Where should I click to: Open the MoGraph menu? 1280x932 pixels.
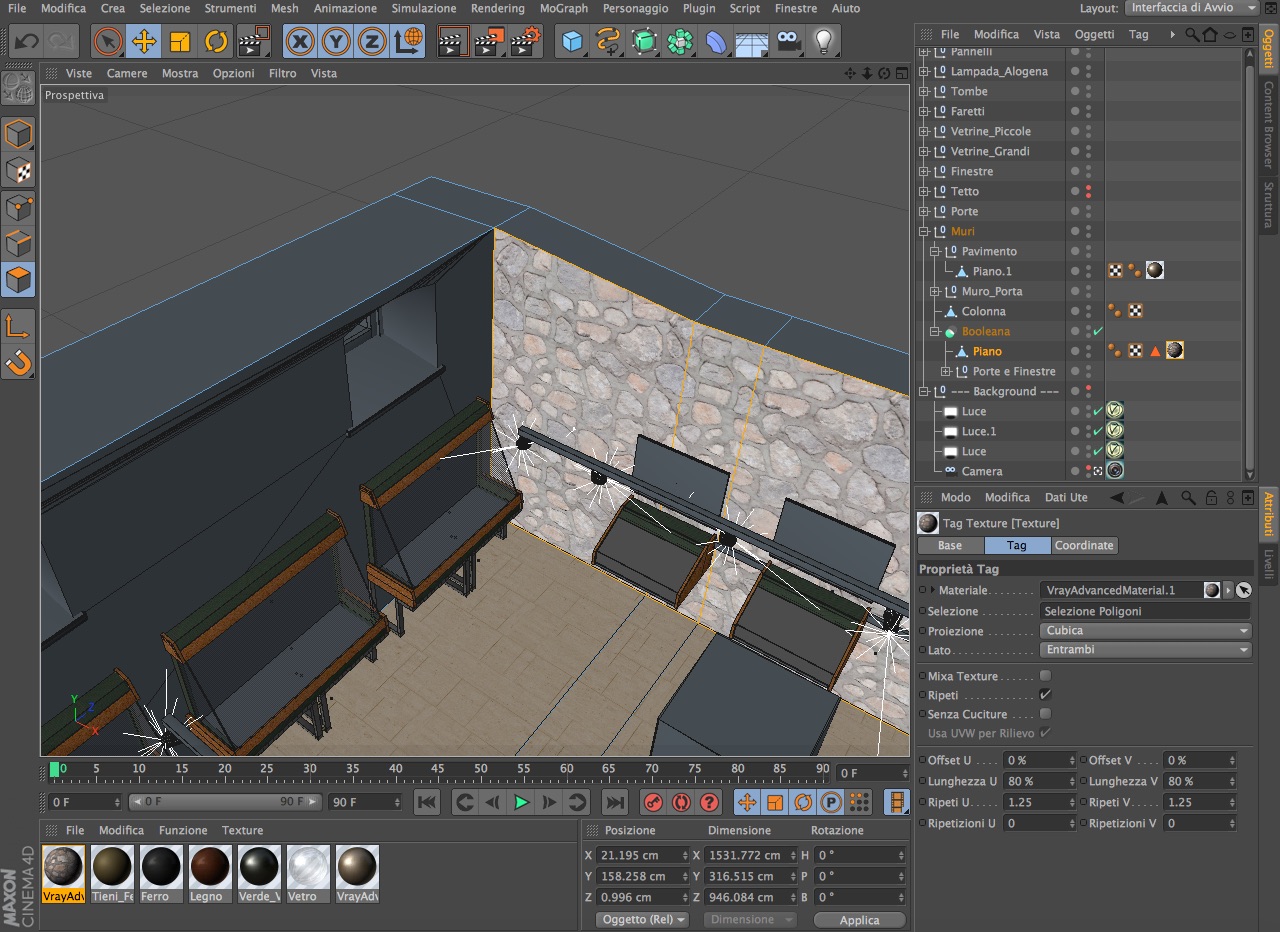[564, 8]
